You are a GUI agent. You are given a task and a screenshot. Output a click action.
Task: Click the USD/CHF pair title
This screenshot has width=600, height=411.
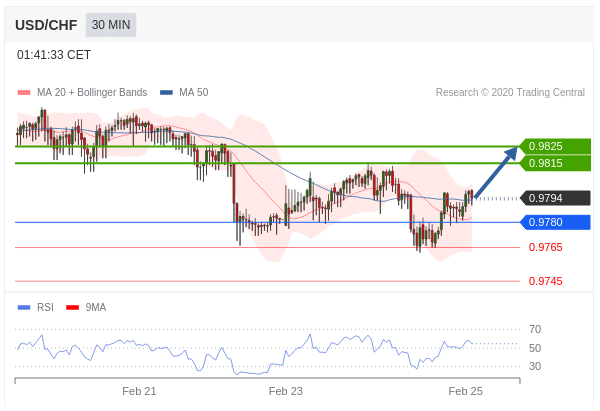pyautogui.click(x=46, y=25)
